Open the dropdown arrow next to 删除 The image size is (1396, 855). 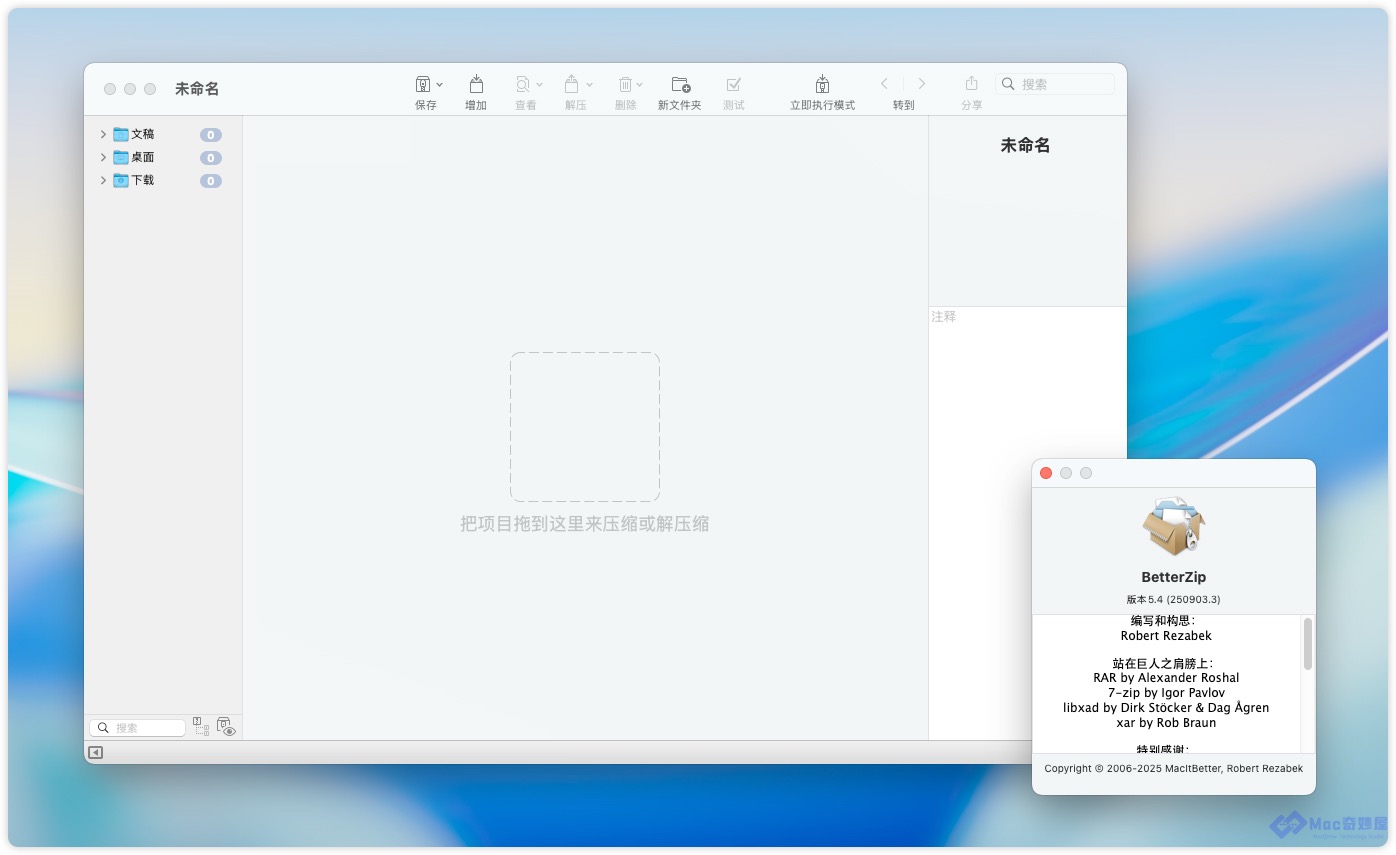coord(640,85)
